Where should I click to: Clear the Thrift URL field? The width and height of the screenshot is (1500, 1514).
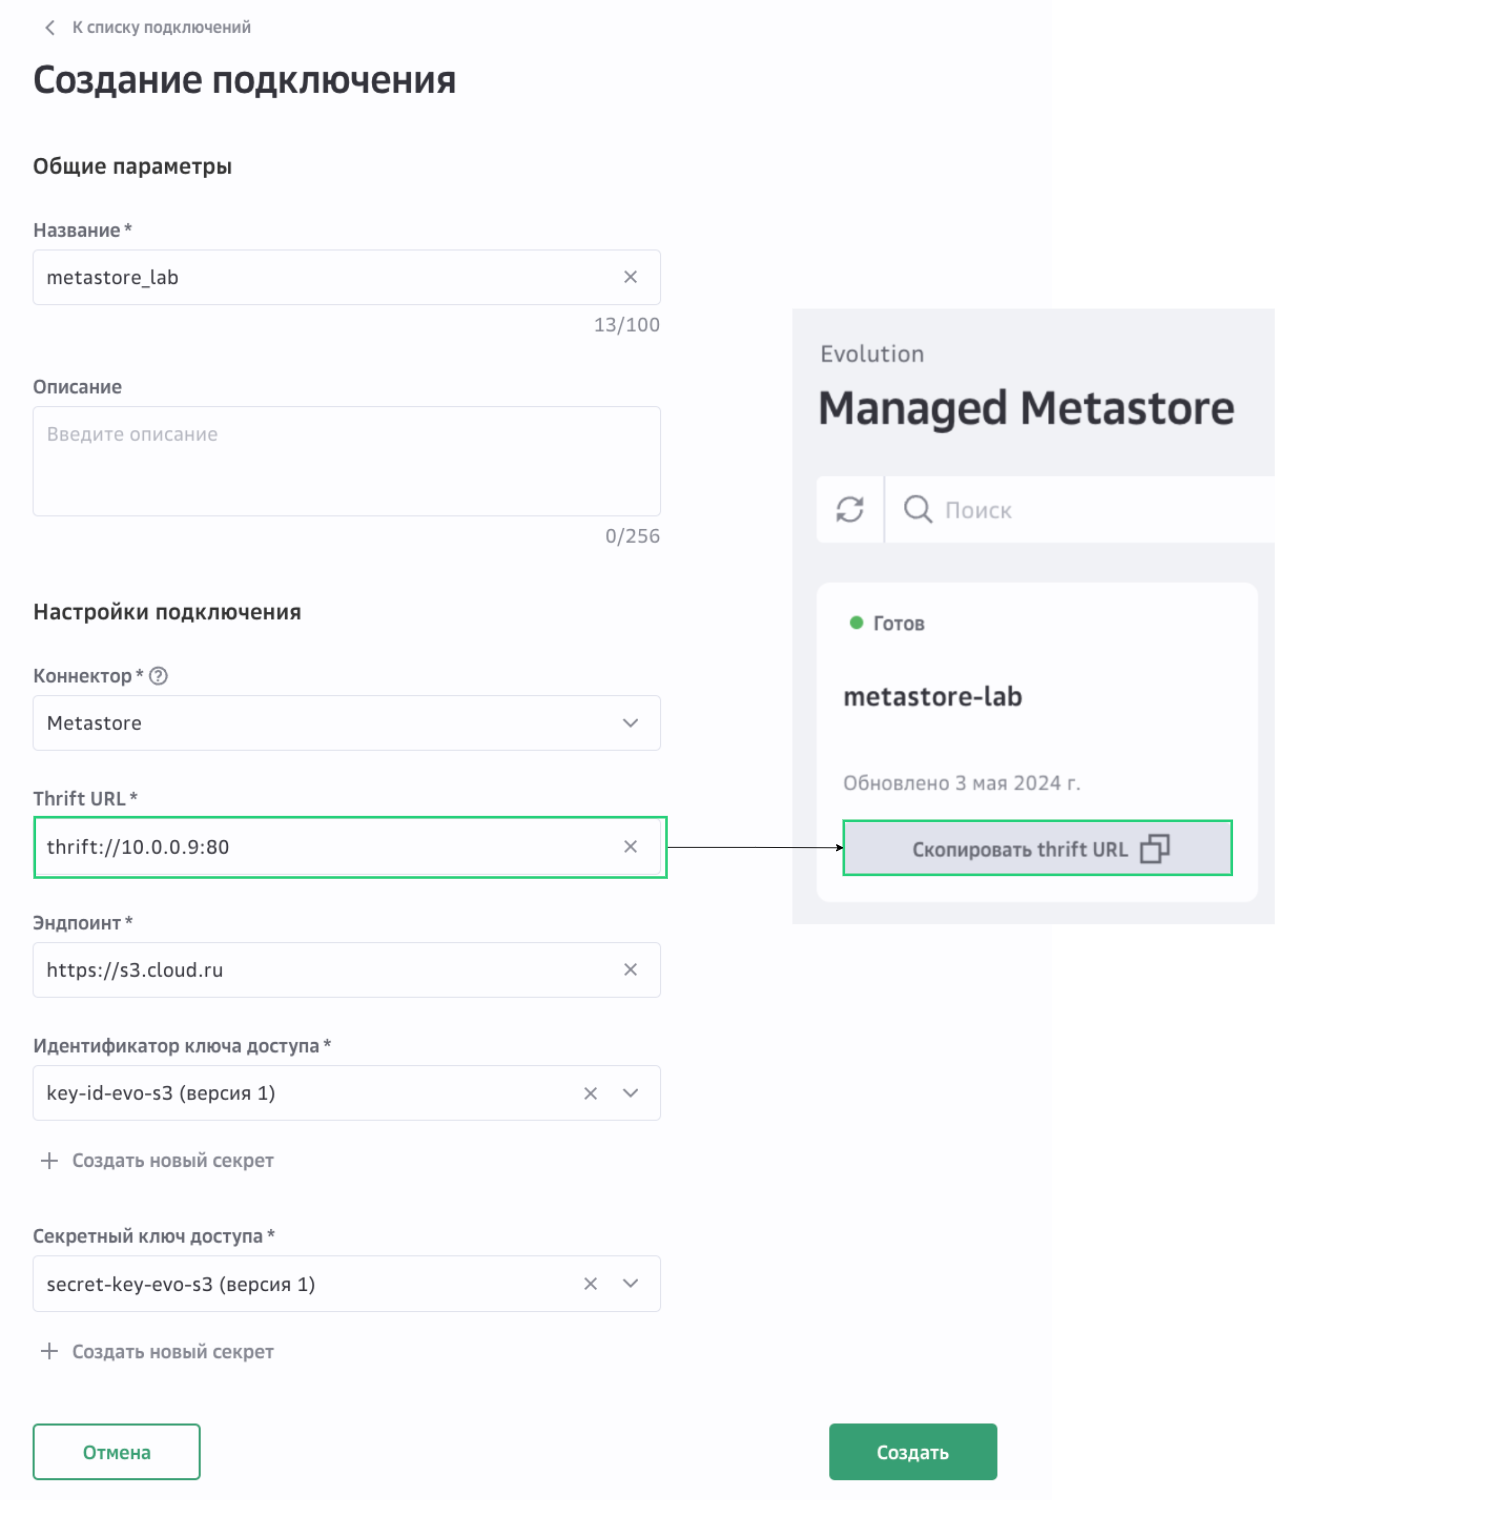coord(630,847)
